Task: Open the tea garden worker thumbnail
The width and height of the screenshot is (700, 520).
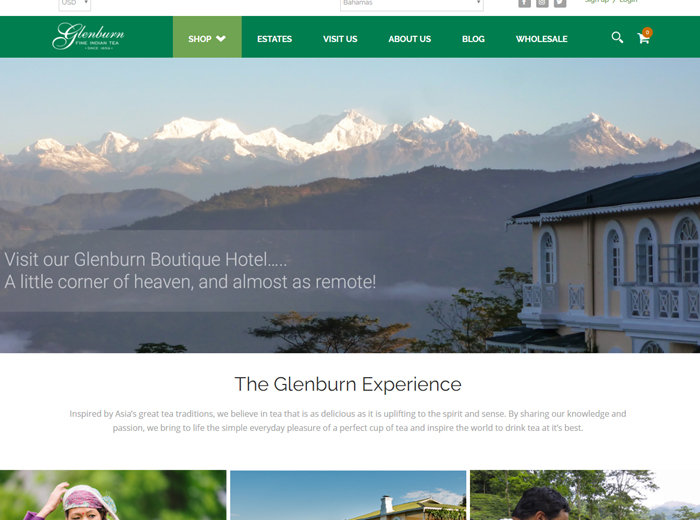Action: 585,495
